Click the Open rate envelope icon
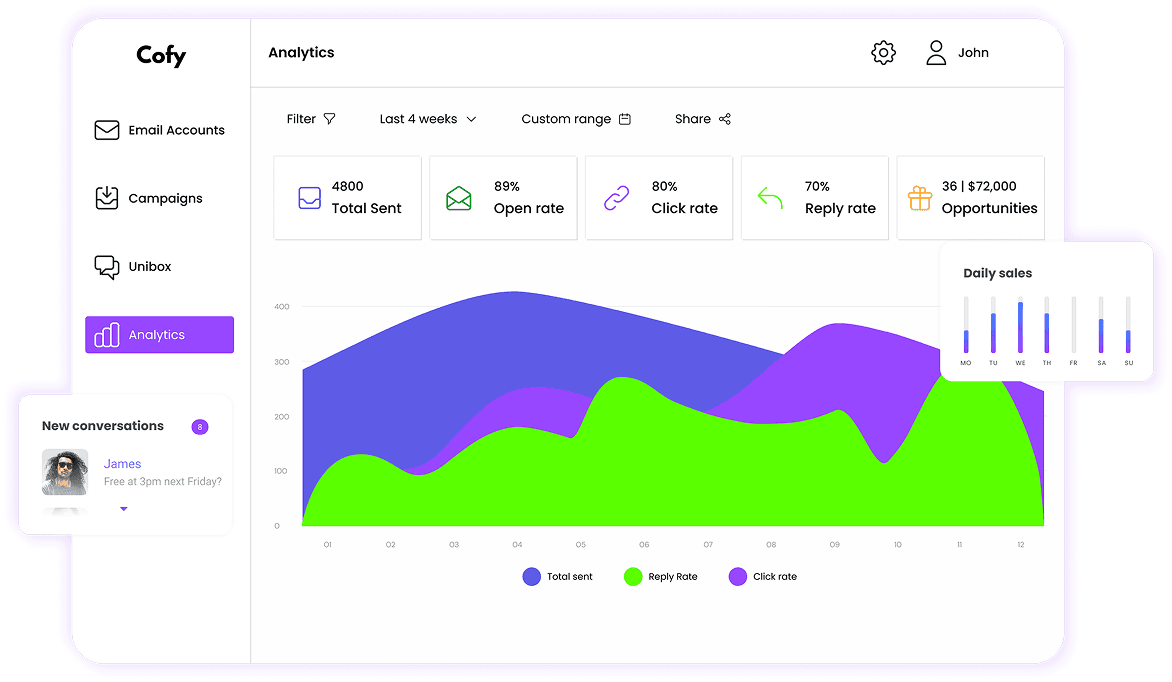 coord(458,197)
